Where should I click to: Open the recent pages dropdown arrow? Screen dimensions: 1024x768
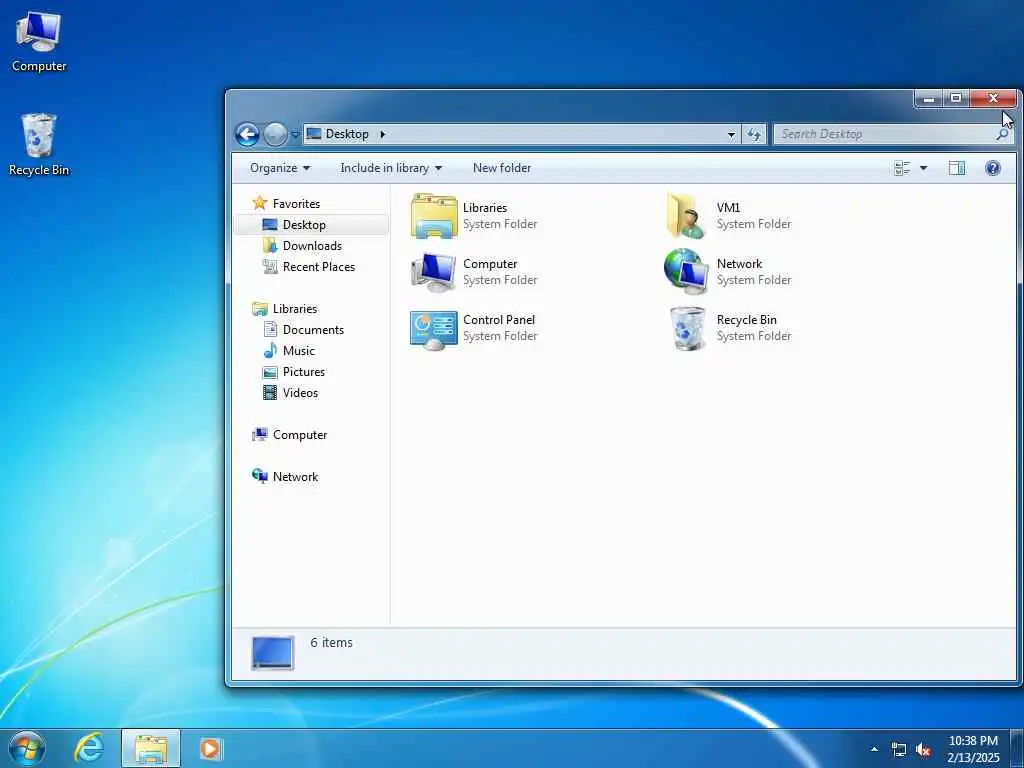tap(295, 135)
